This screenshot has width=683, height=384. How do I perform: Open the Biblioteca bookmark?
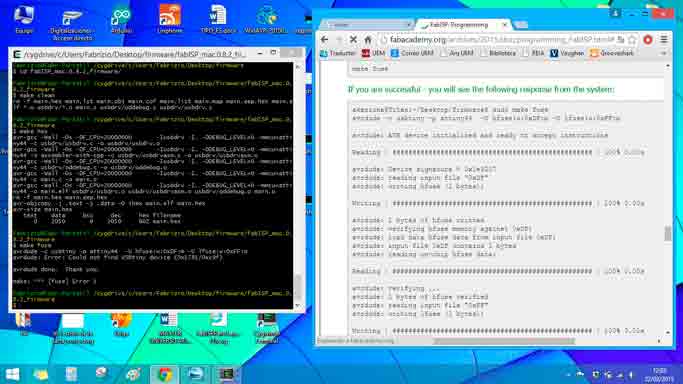498,53
